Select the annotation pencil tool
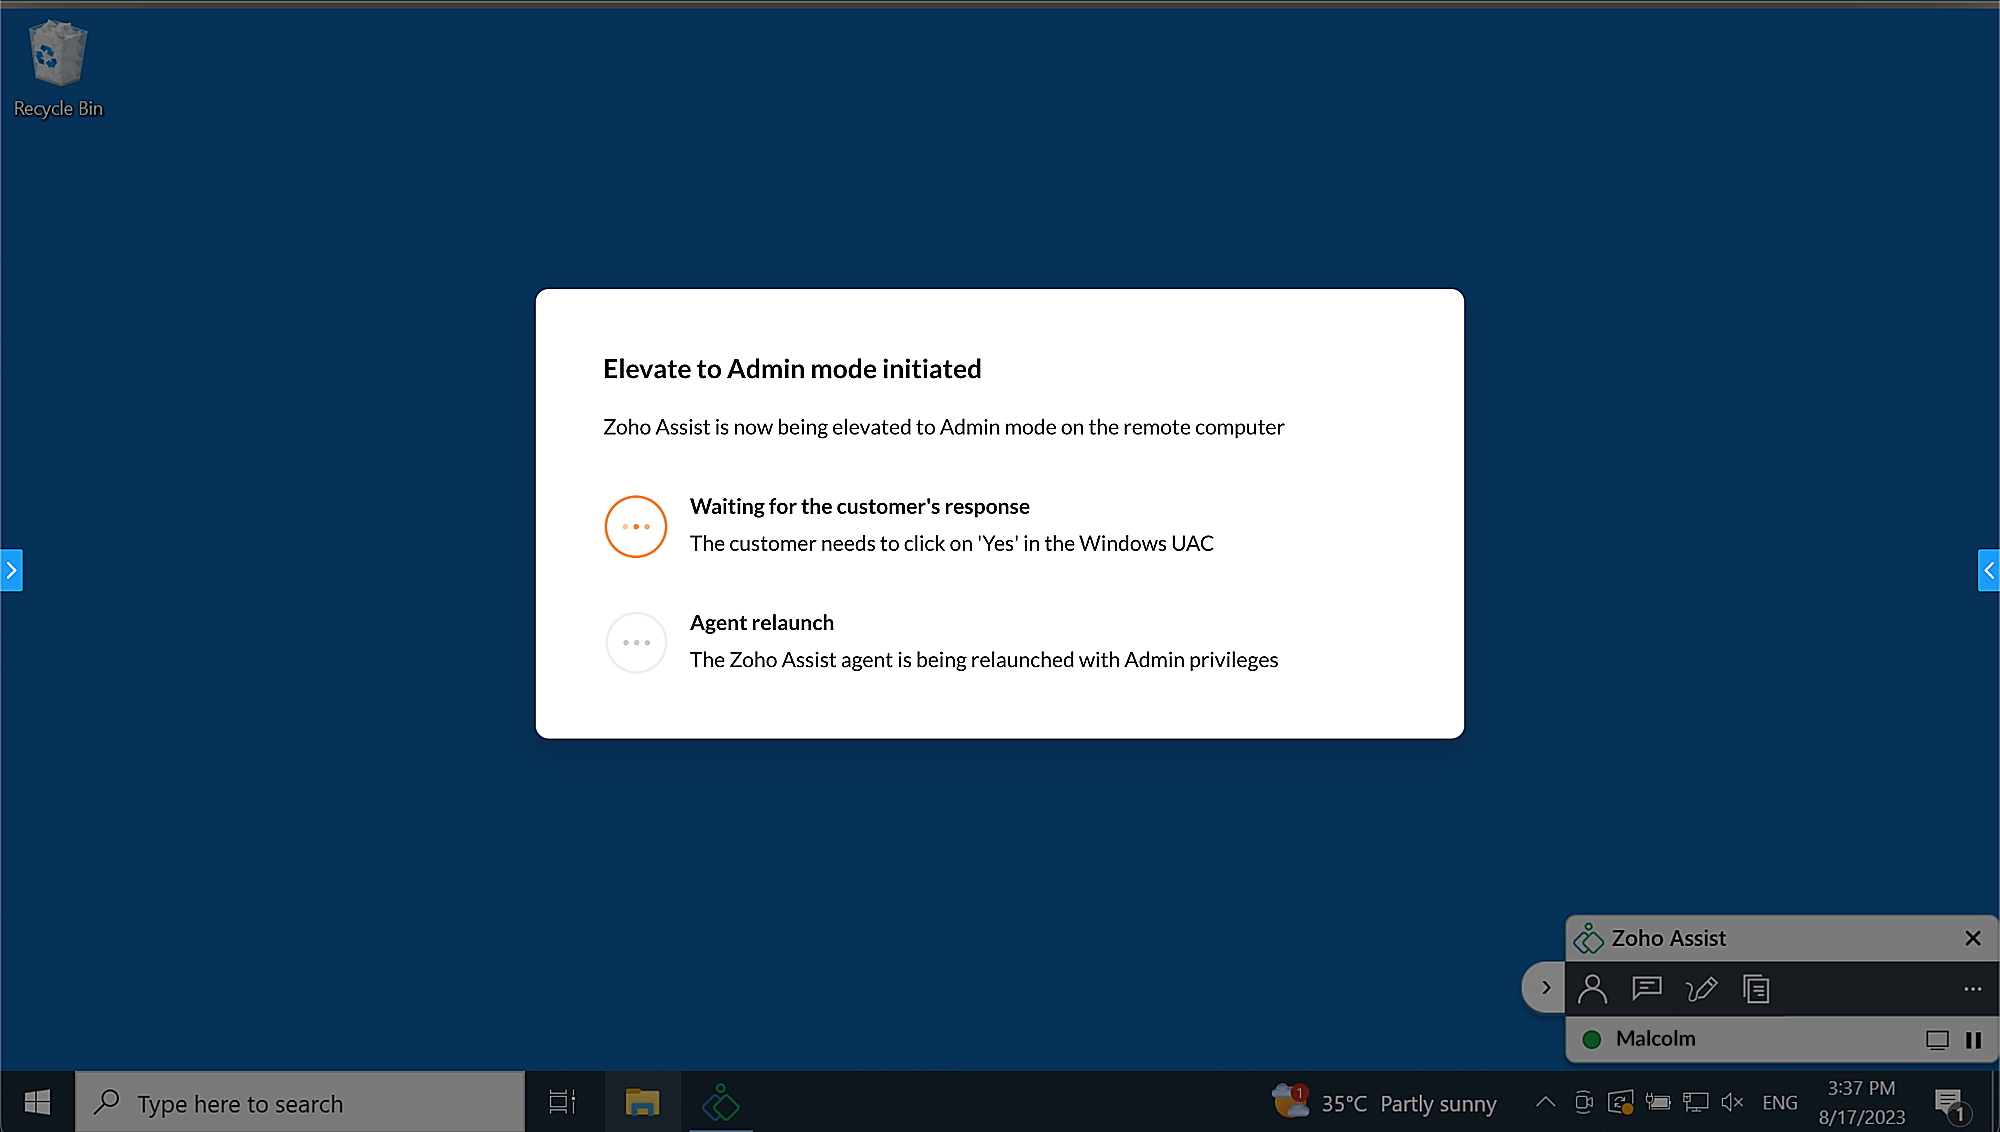Screen dimensions: 2000x1132 (1701, 989)
